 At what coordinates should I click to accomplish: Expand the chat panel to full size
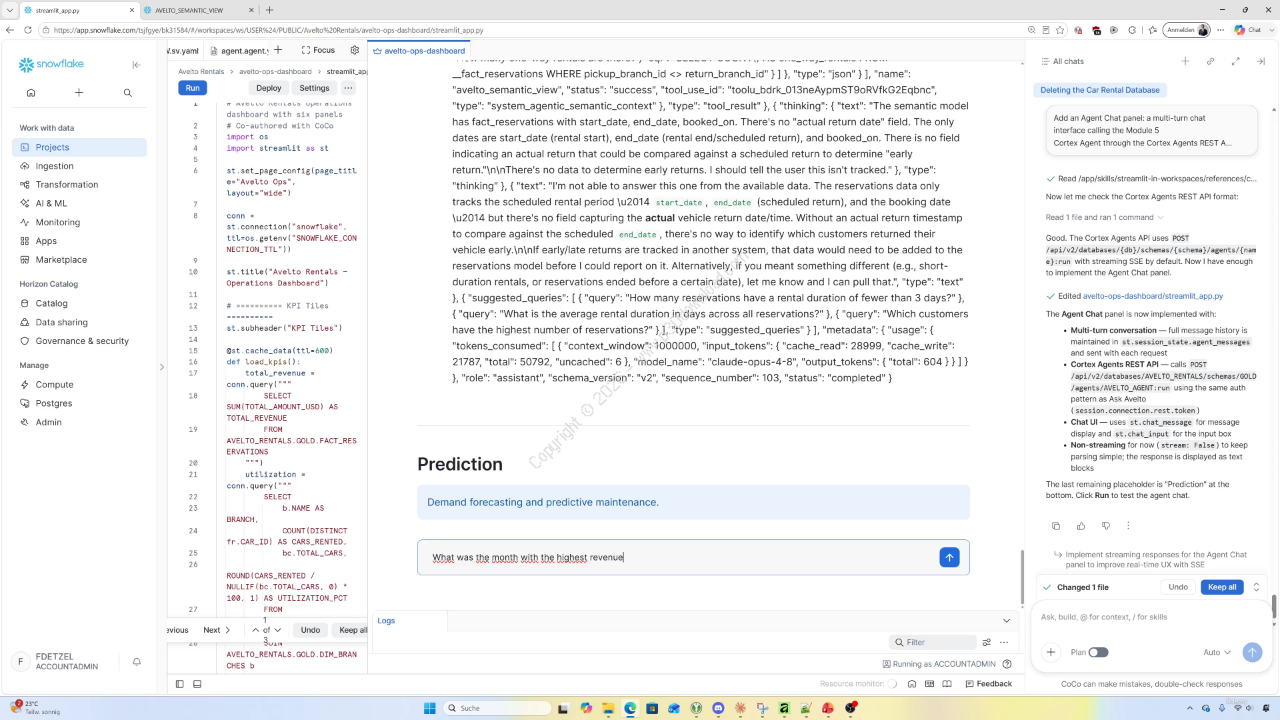click(x=1235, y=61)
